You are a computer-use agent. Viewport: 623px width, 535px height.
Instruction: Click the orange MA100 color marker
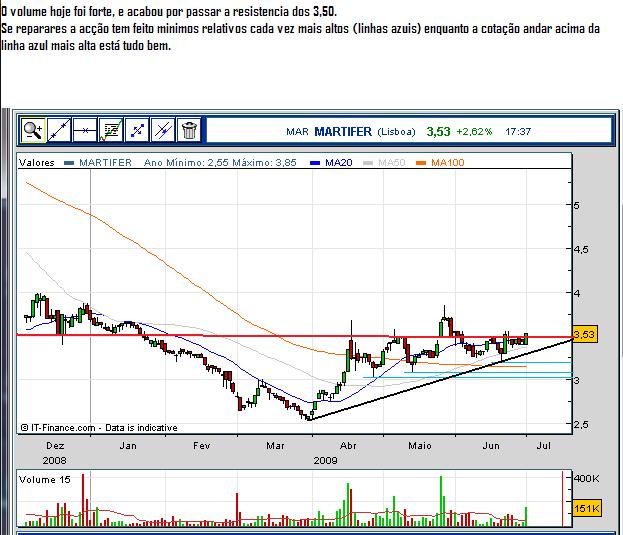(x=421, y=163)
